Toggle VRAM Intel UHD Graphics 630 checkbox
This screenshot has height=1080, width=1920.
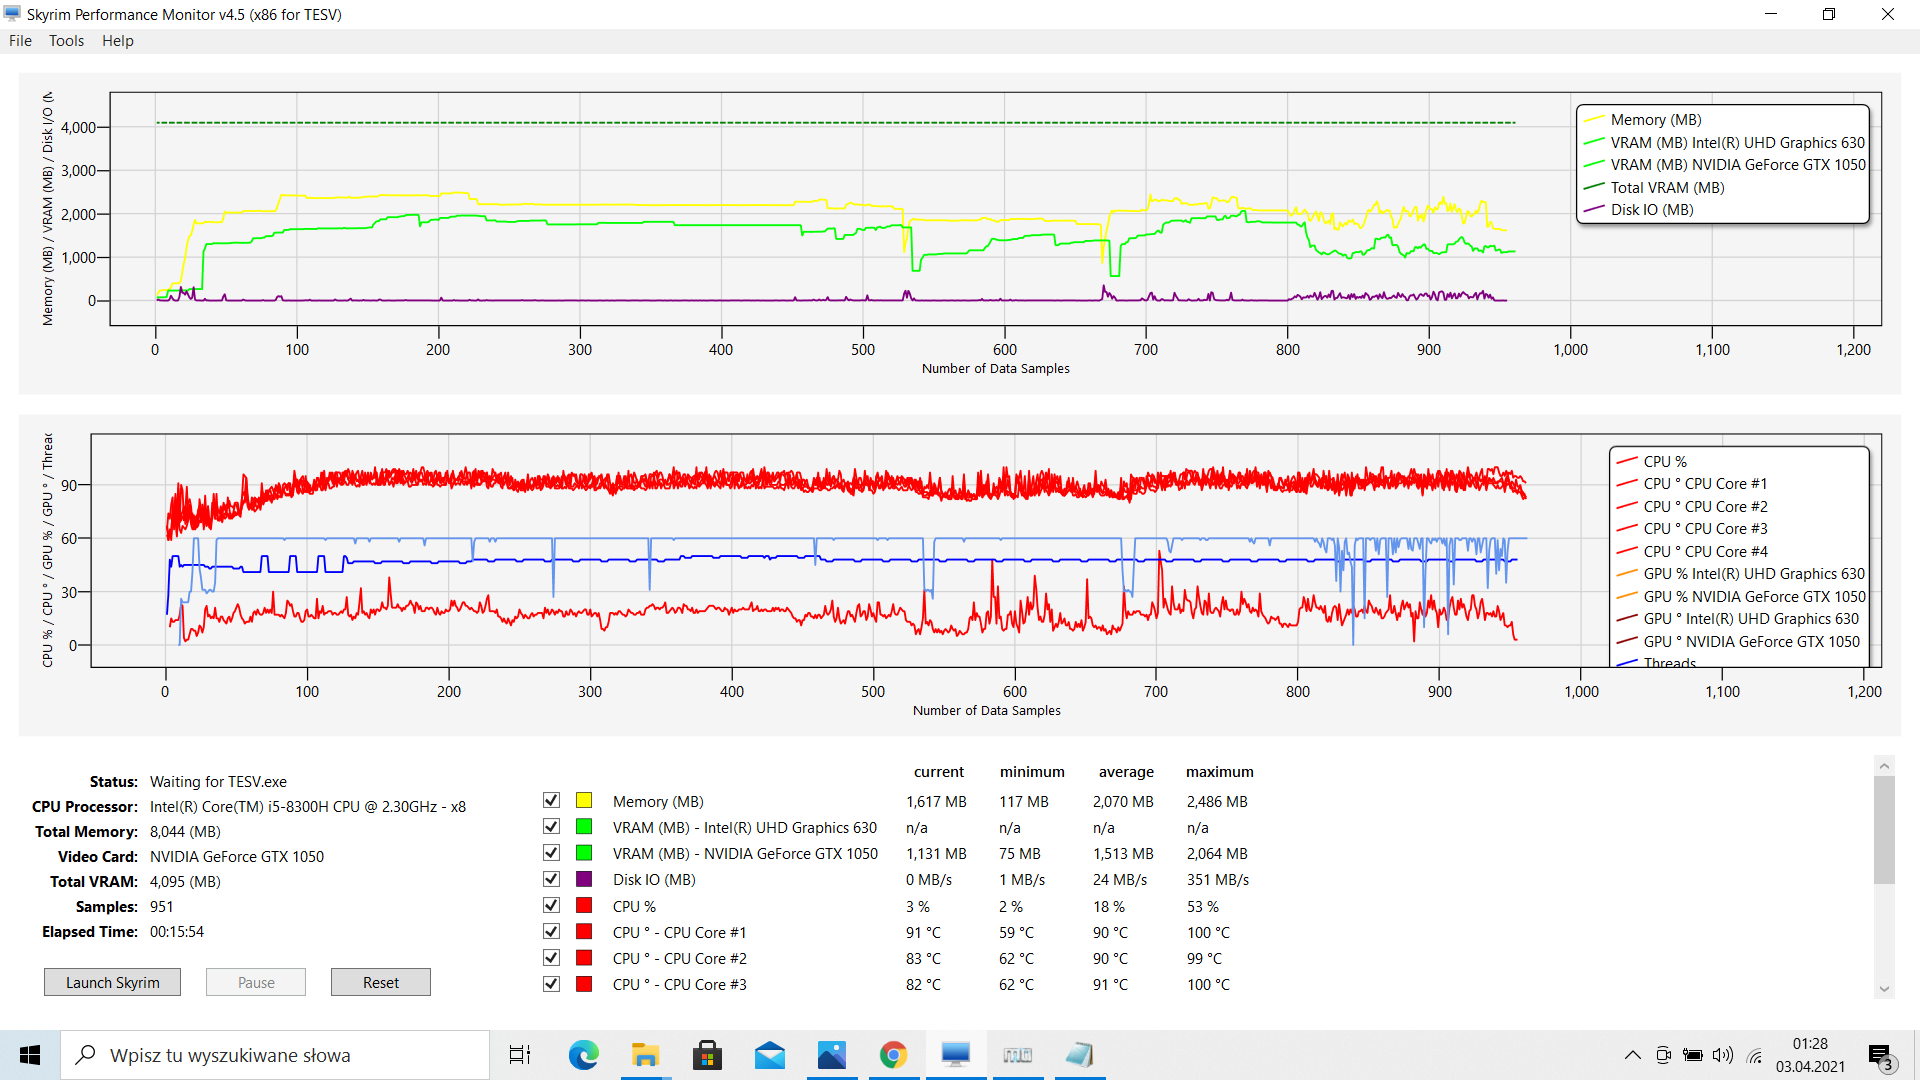coord(551,827)
